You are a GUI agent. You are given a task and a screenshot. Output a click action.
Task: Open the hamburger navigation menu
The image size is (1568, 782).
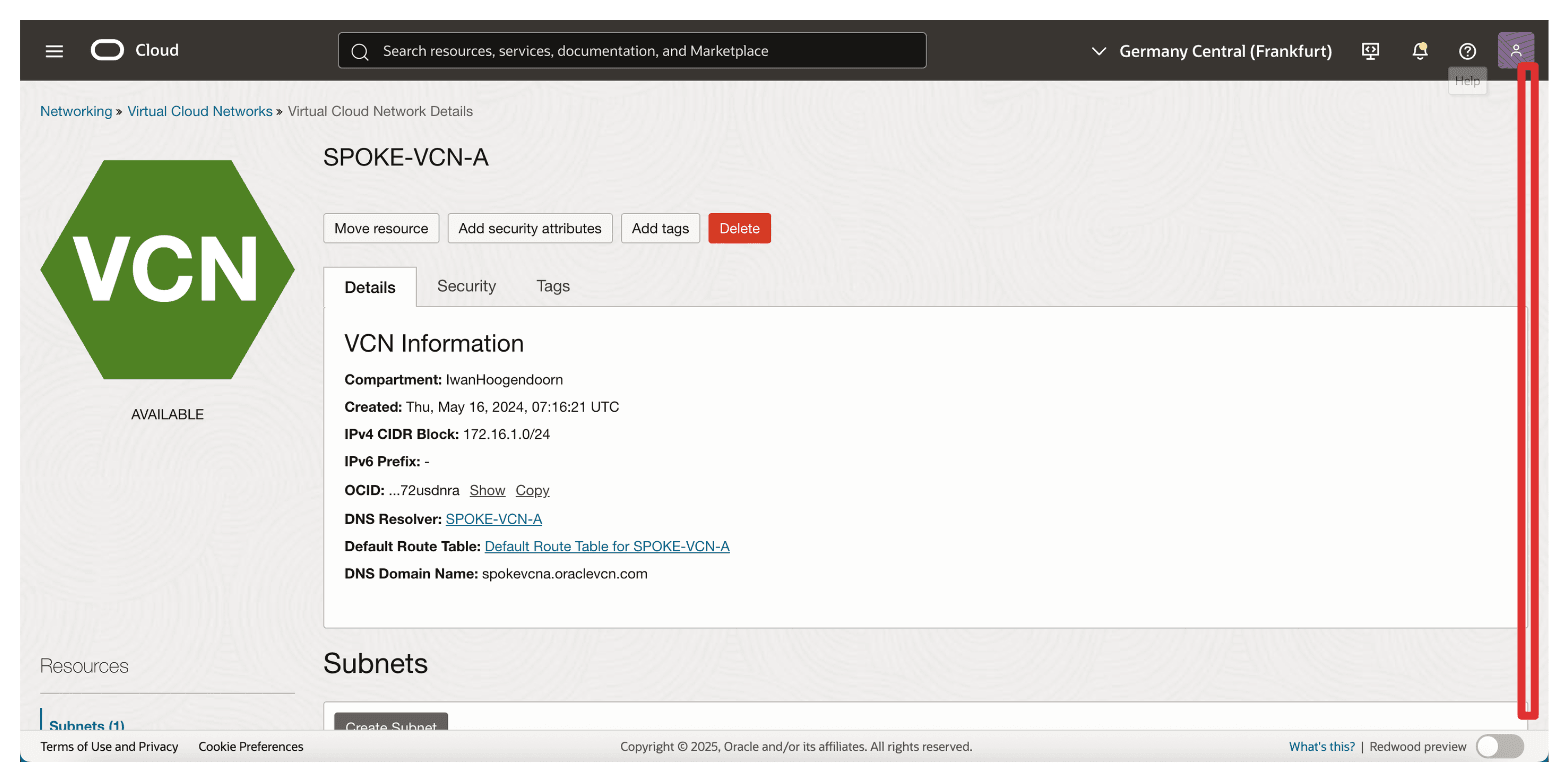54,50
